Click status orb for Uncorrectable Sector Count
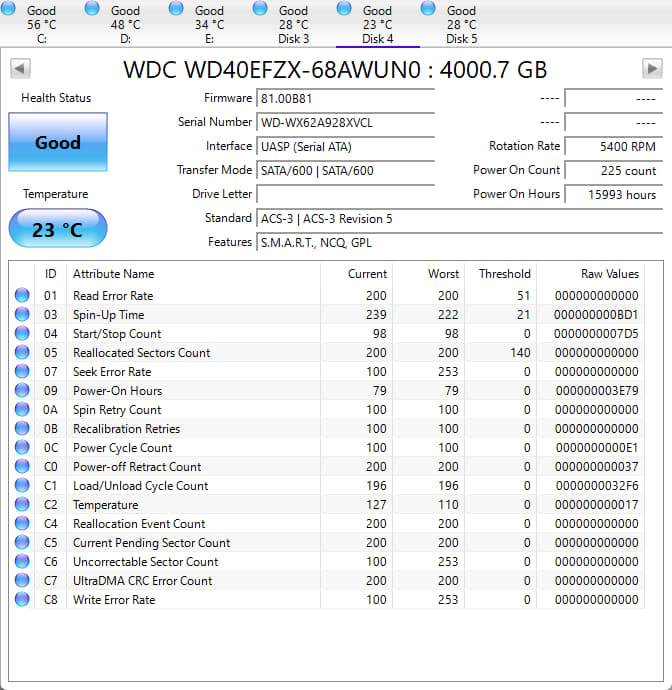 (x=22, y=561)
